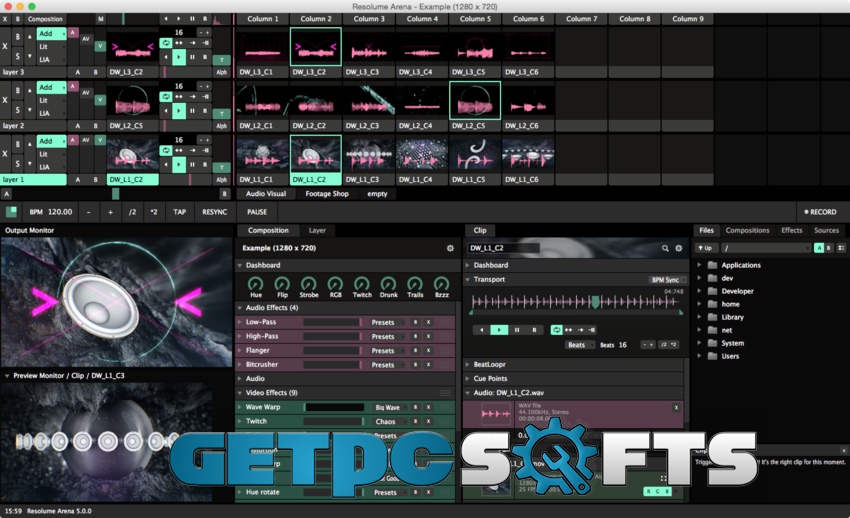Expand the Cue Points section
850x518 pixels.
[467, 379]
